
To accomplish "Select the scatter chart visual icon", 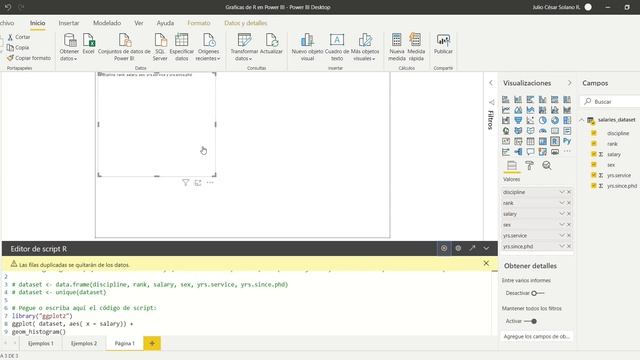I will tap(530, 120).
